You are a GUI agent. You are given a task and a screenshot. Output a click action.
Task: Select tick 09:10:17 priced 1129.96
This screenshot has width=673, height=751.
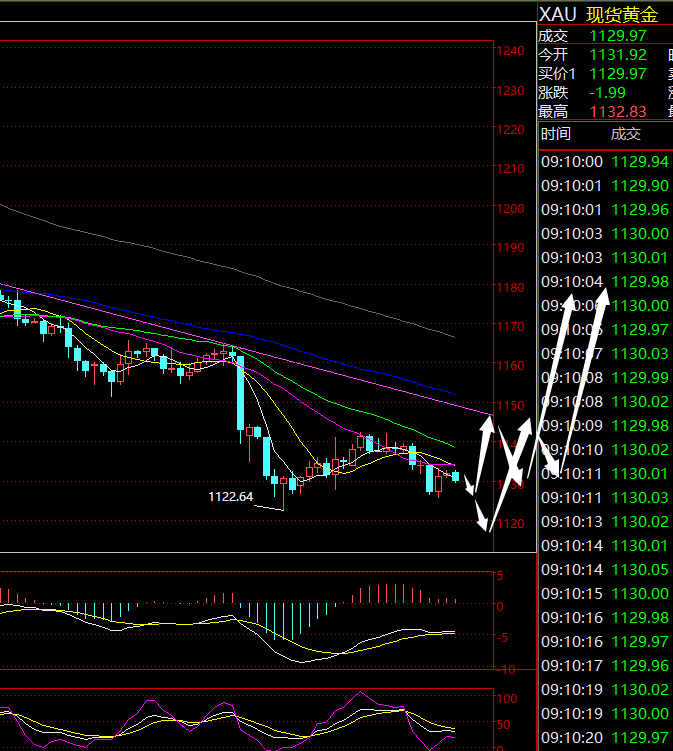[x=605, y=666]
